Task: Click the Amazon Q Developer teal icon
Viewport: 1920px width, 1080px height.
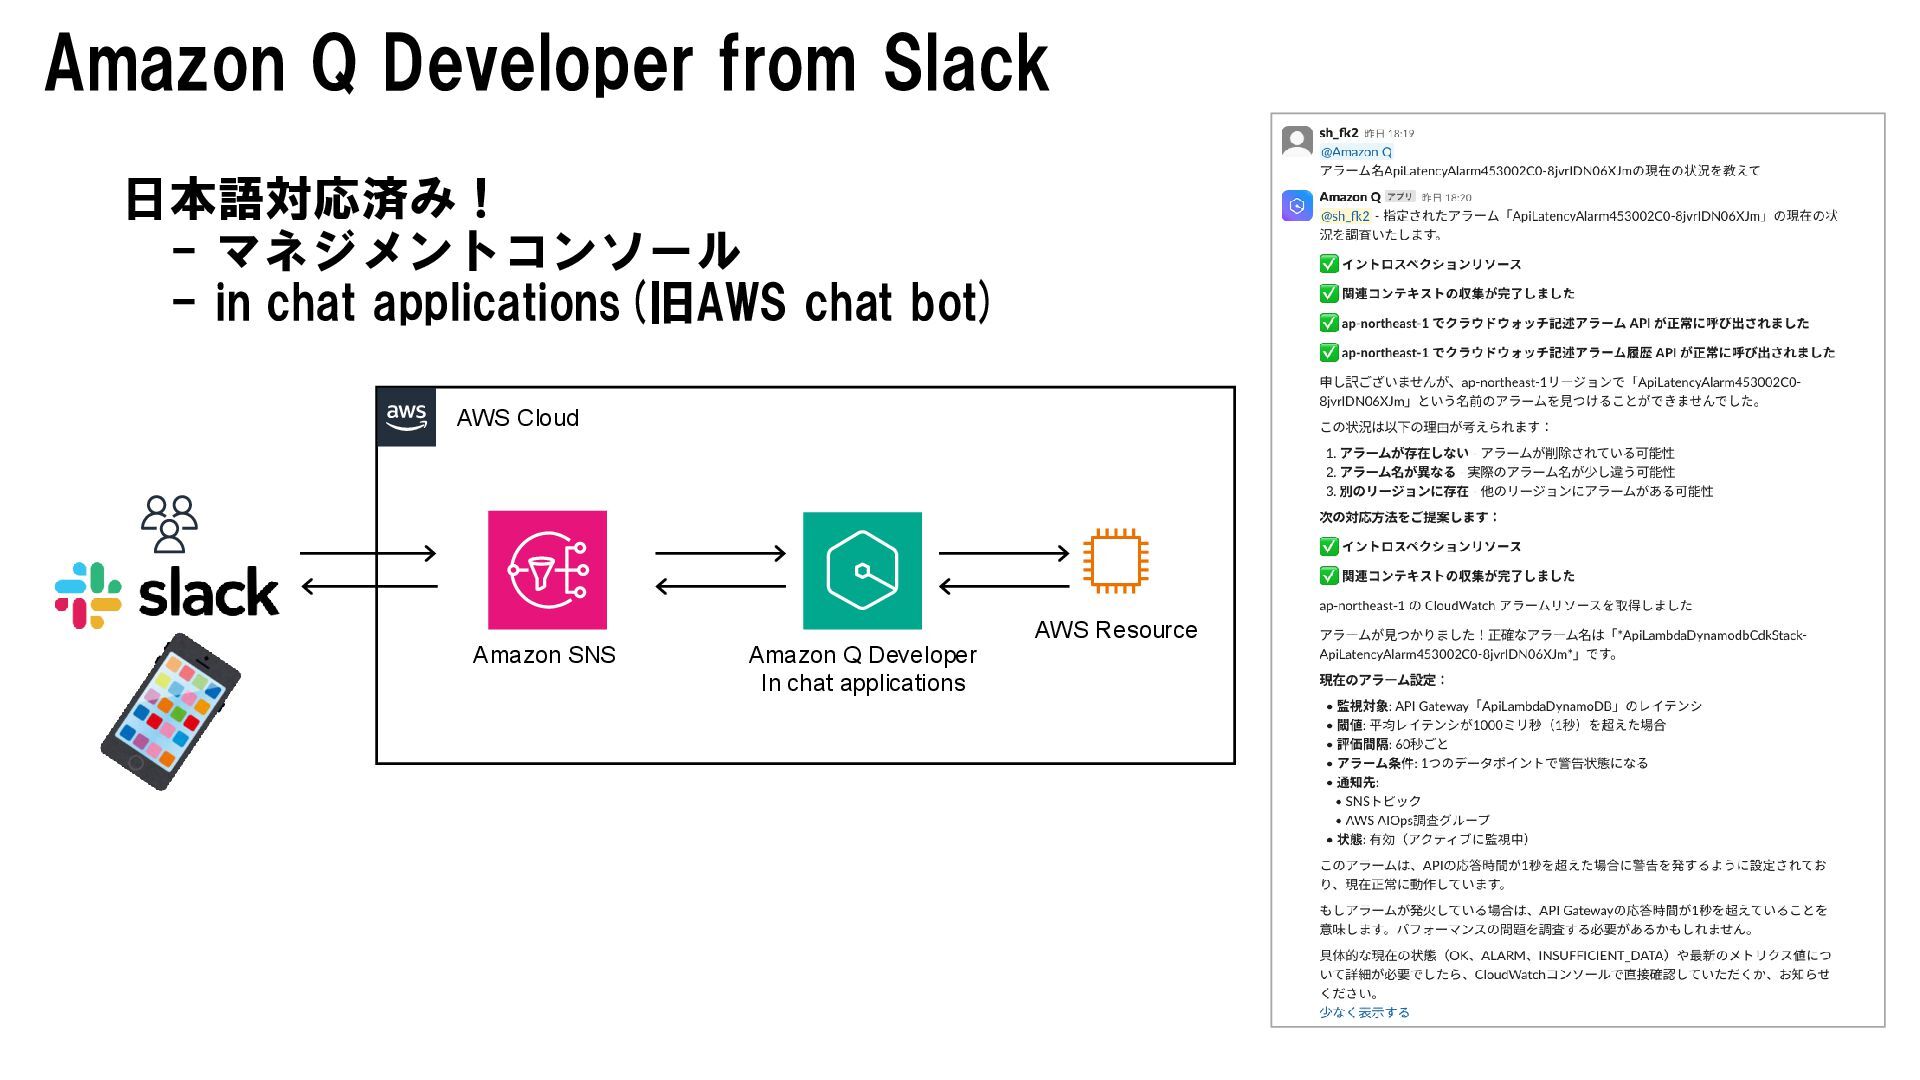Action: coord(862,571)
